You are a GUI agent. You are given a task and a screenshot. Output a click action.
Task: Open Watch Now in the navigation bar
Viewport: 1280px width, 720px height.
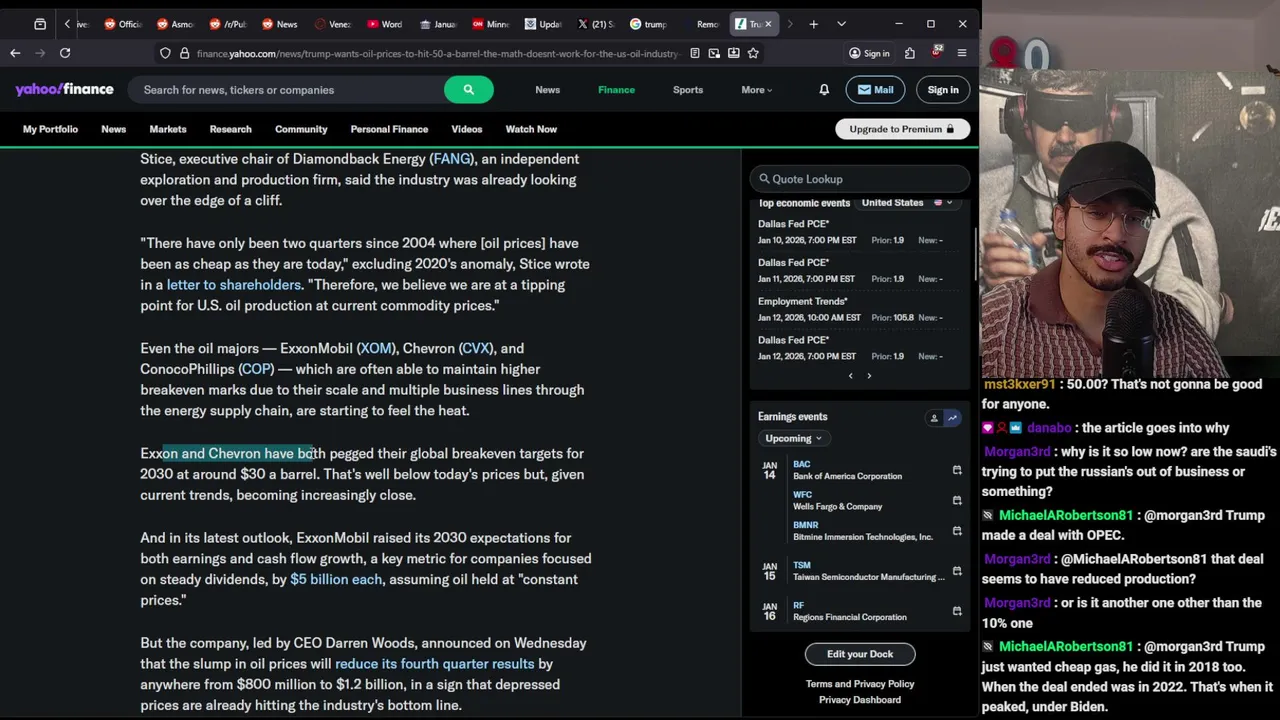[x=531, y=129]
